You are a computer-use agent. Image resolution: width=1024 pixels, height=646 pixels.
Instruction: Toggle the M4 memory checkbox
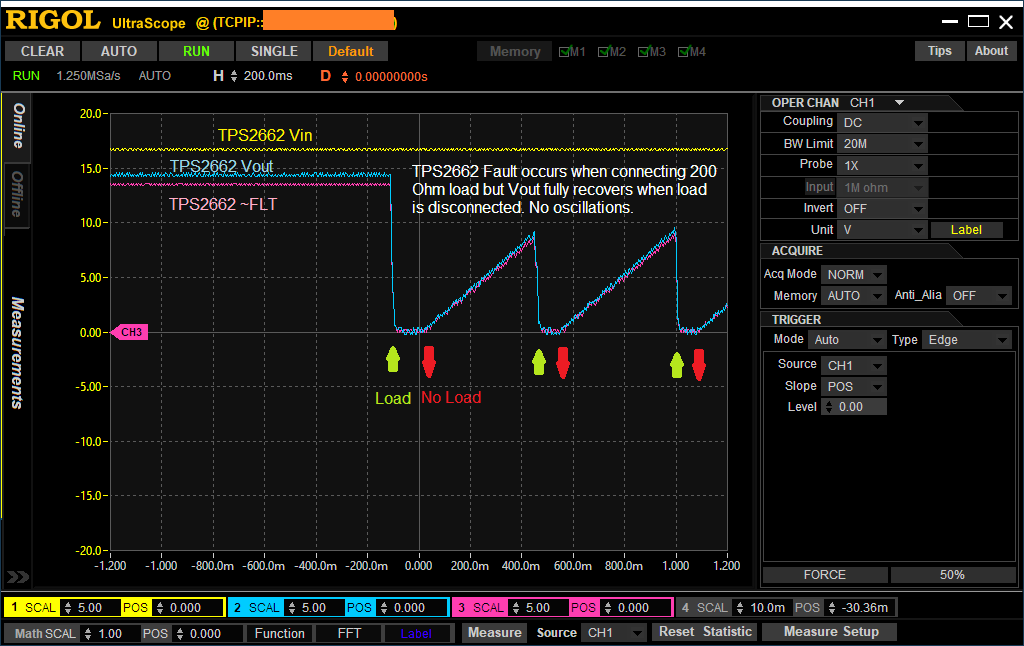(x=684, y=52)
